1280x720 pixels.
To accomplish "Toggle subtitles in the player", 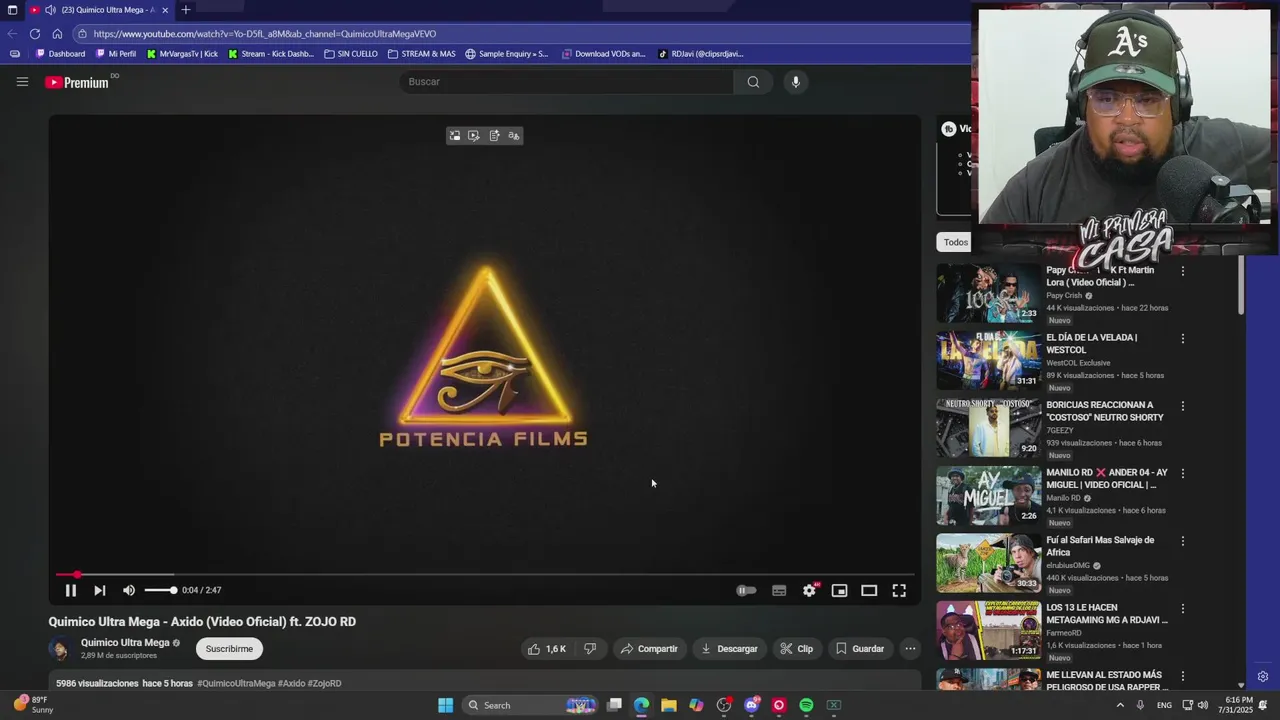I will click(x=779, y=591).
